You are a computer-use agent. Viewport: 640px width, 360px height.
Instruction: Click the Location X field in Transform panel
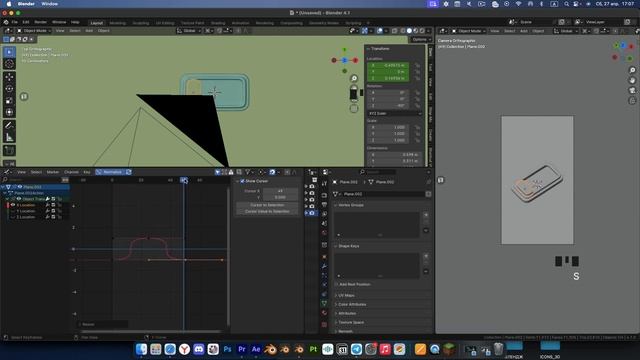pyautogui.click(x=388, y=65)
